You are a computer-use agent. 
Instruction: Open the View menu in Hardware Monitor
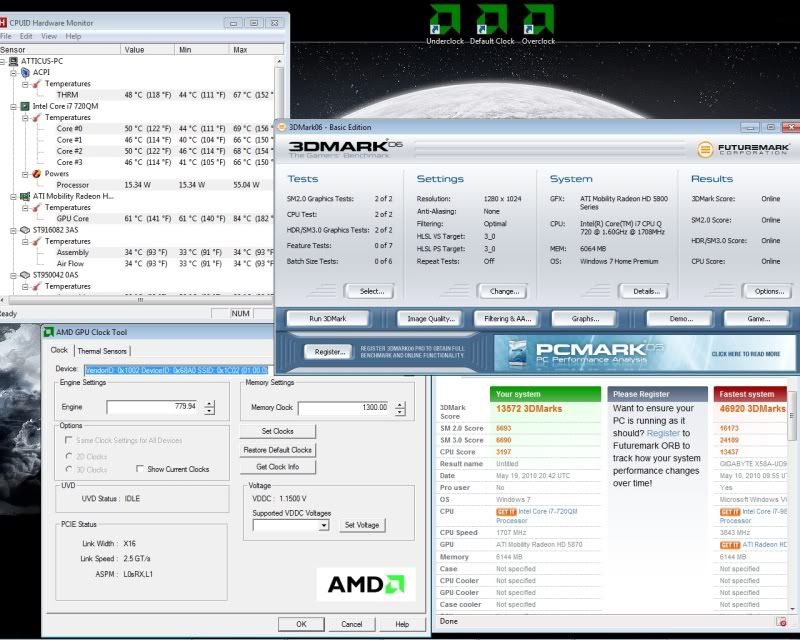pyautogui.click(x=49, y=36)
